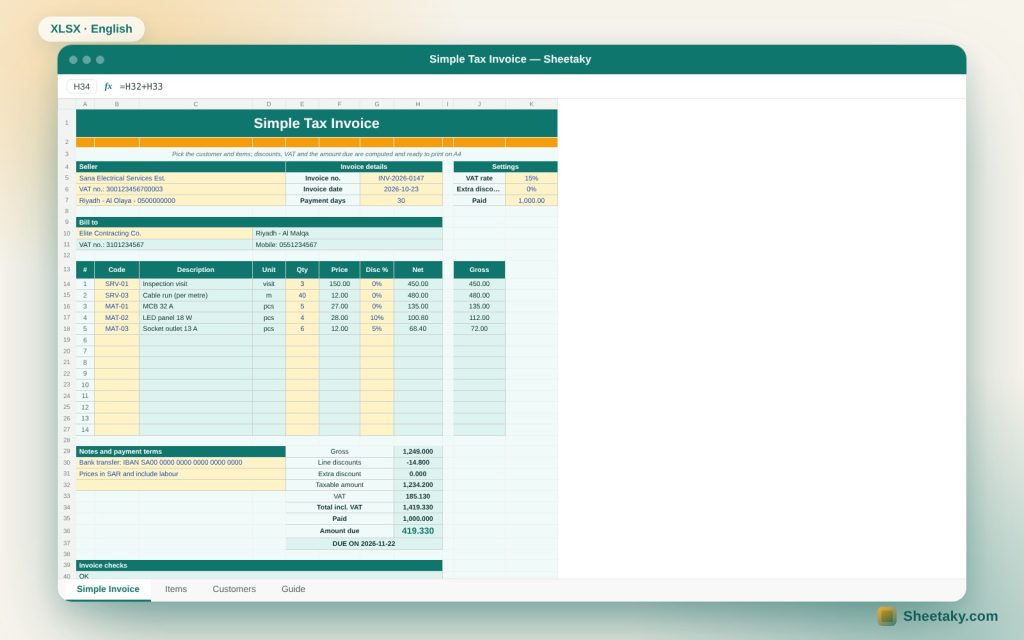This screenshot has height=640, width=1024.
Task: Visit the Sheetaky.com link
Action: point(950,616)
